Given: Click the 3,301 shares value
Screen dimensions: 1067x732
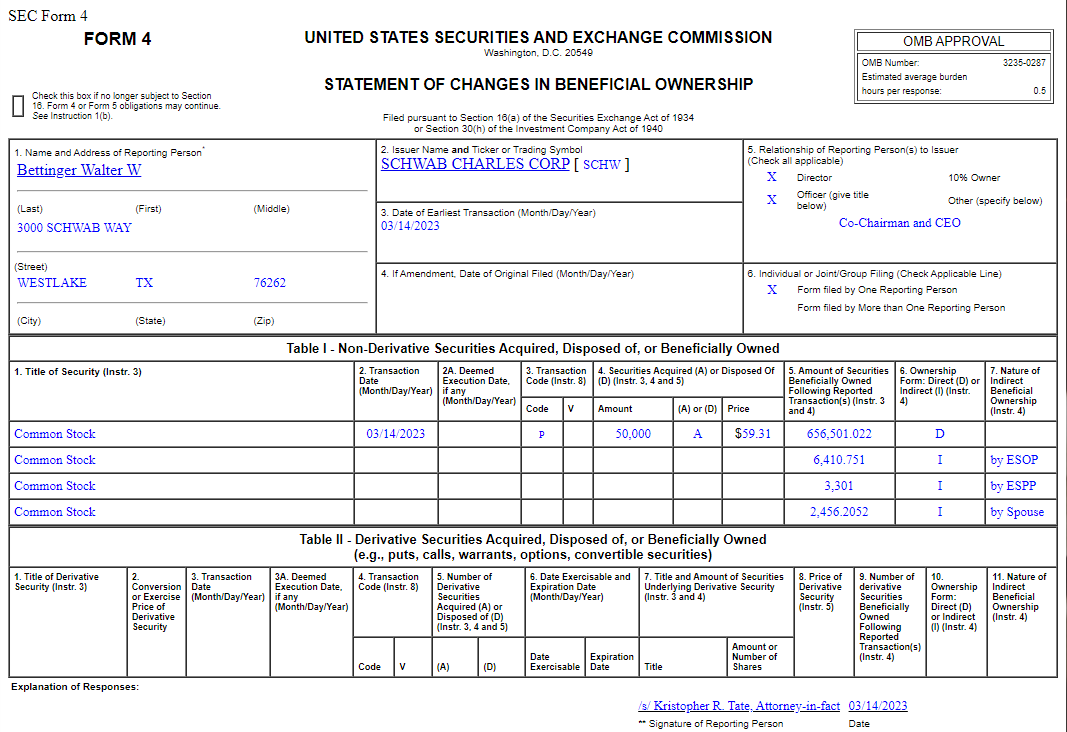Looking at the screenshot, I should (x=839, y=486).
